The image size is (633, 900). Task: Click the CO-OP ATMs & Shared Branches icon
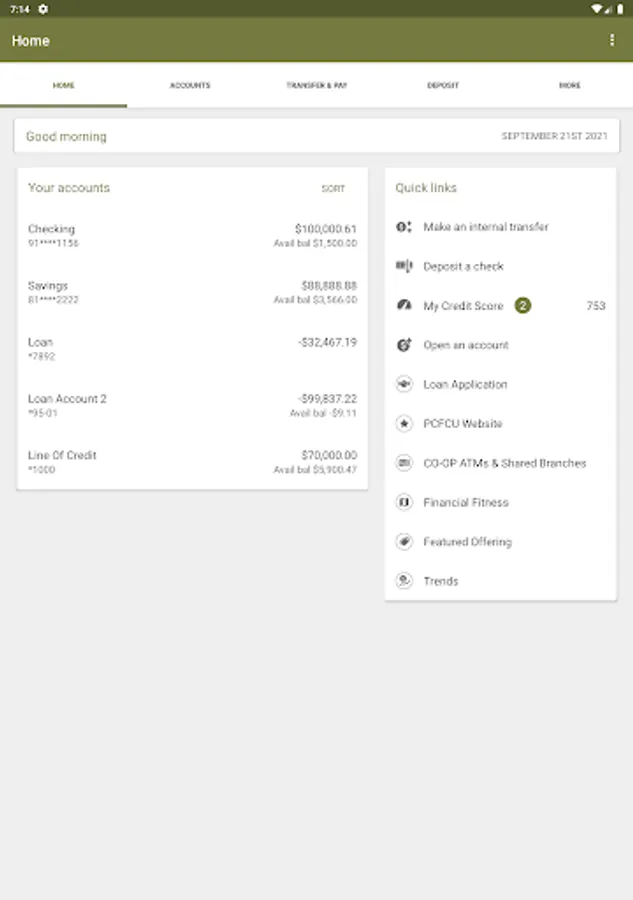tap(404, 463)
